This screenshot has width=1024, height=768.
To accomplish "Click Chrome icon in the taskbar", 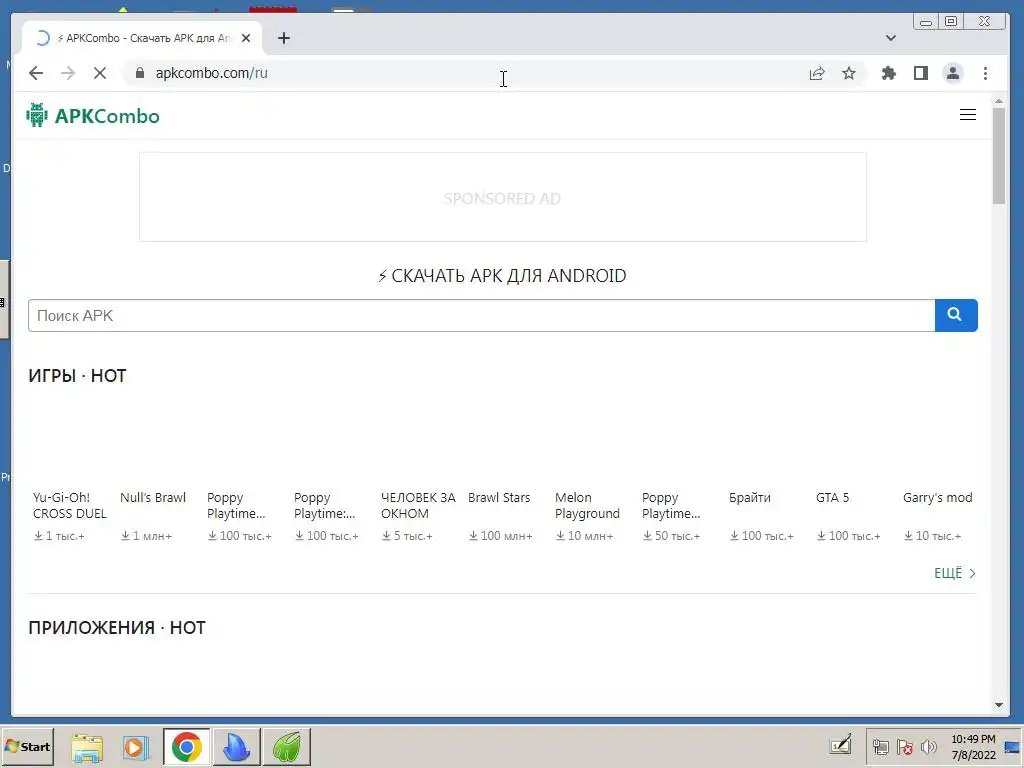I will click(x=187, y=746).
